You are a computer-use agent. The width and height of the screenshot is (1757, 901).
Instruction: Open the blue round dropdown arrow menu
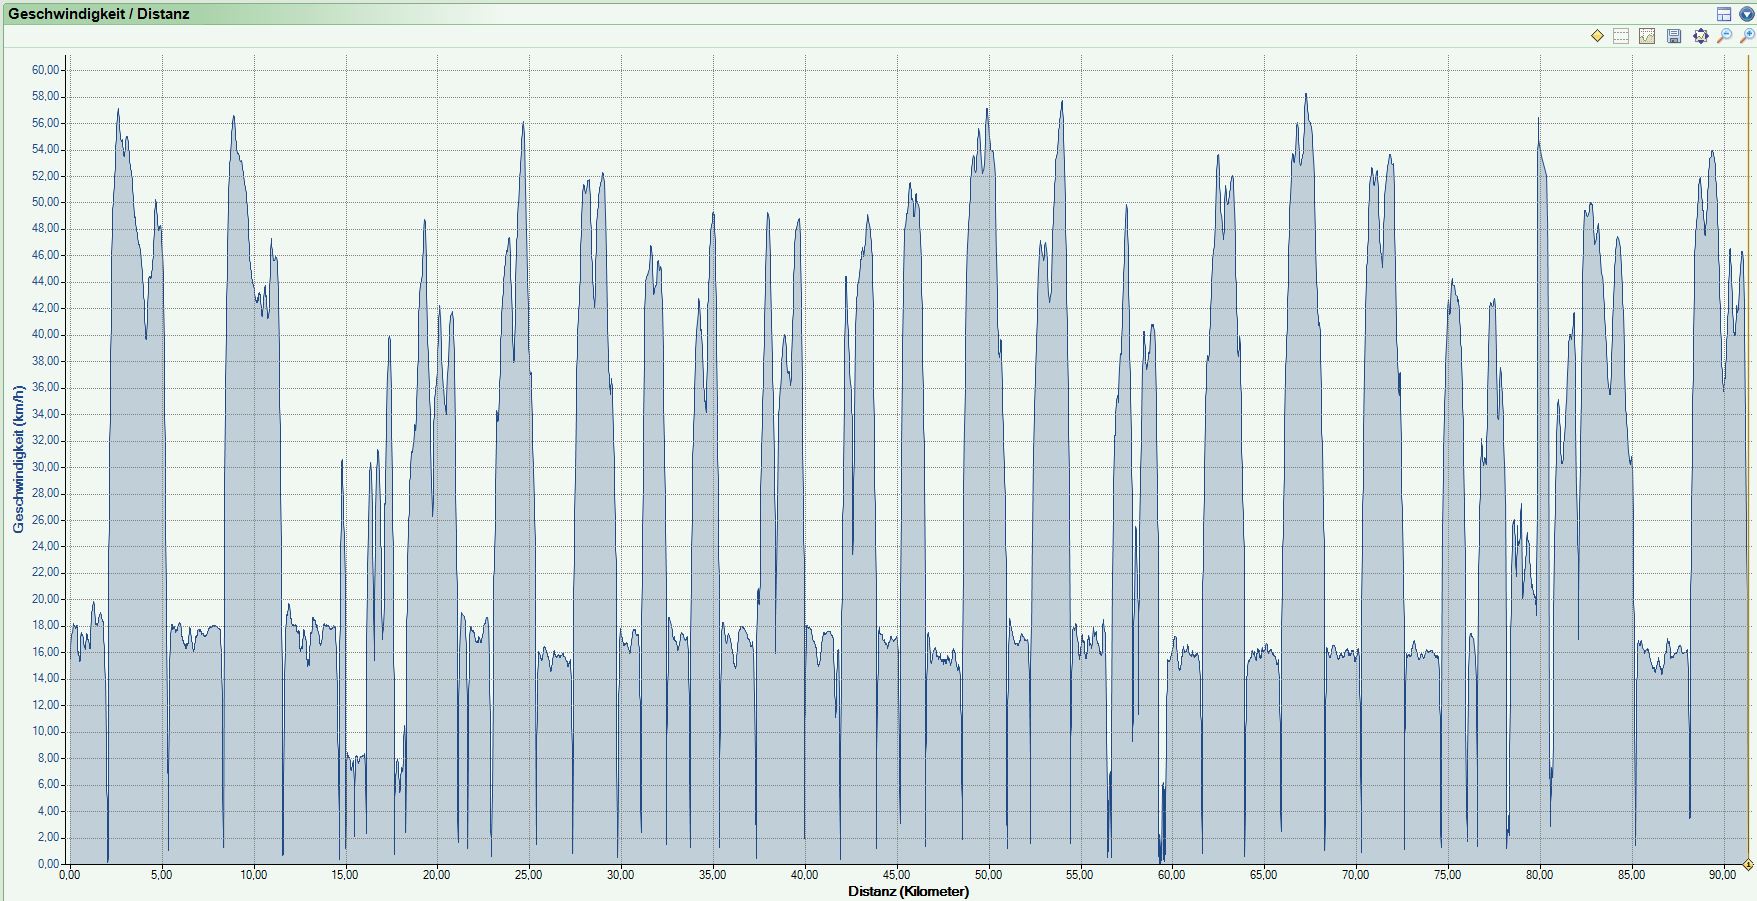point(1746,14)
